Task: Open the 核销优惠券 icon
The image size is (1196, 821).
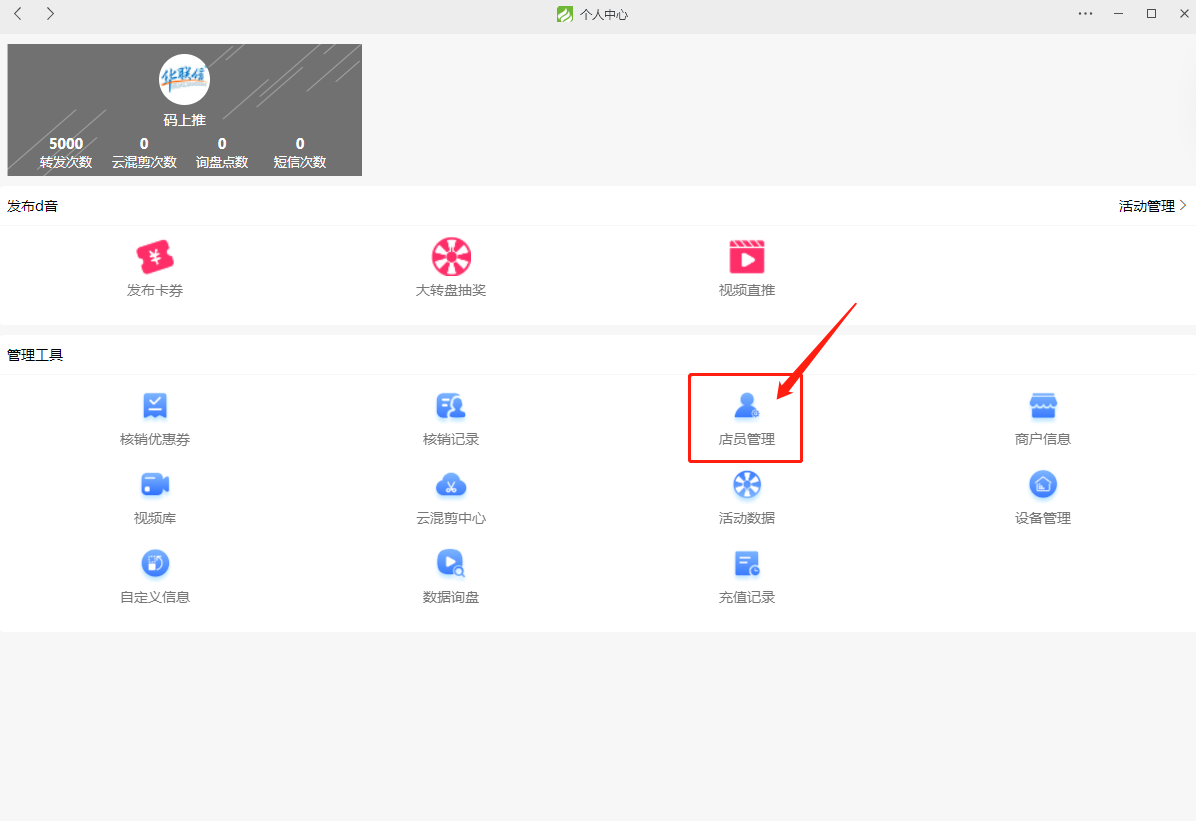Action: pos(155,406)
